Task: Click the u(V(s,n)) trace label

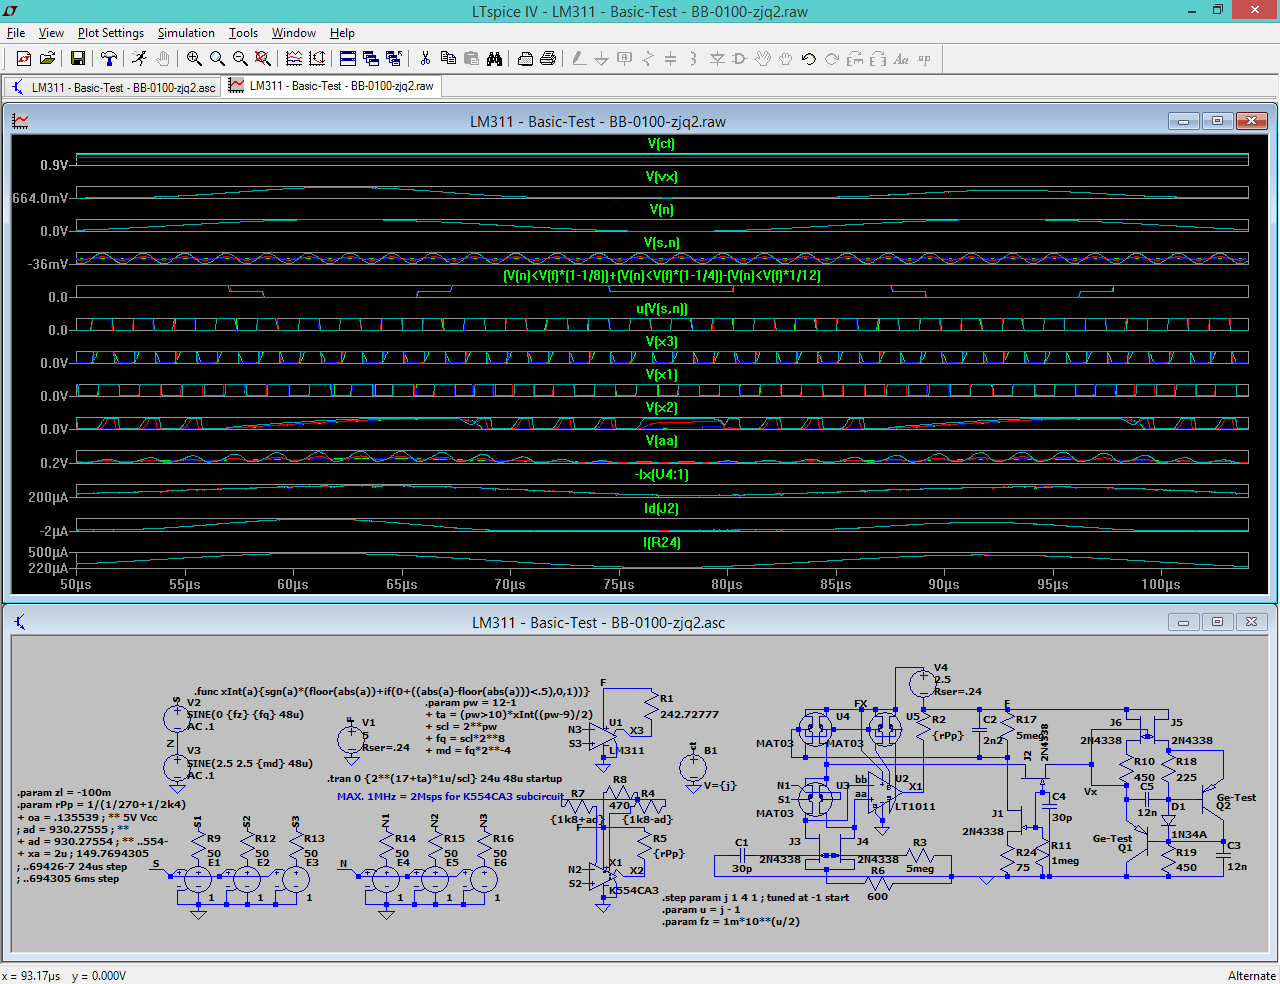Action: coord(662,308)
